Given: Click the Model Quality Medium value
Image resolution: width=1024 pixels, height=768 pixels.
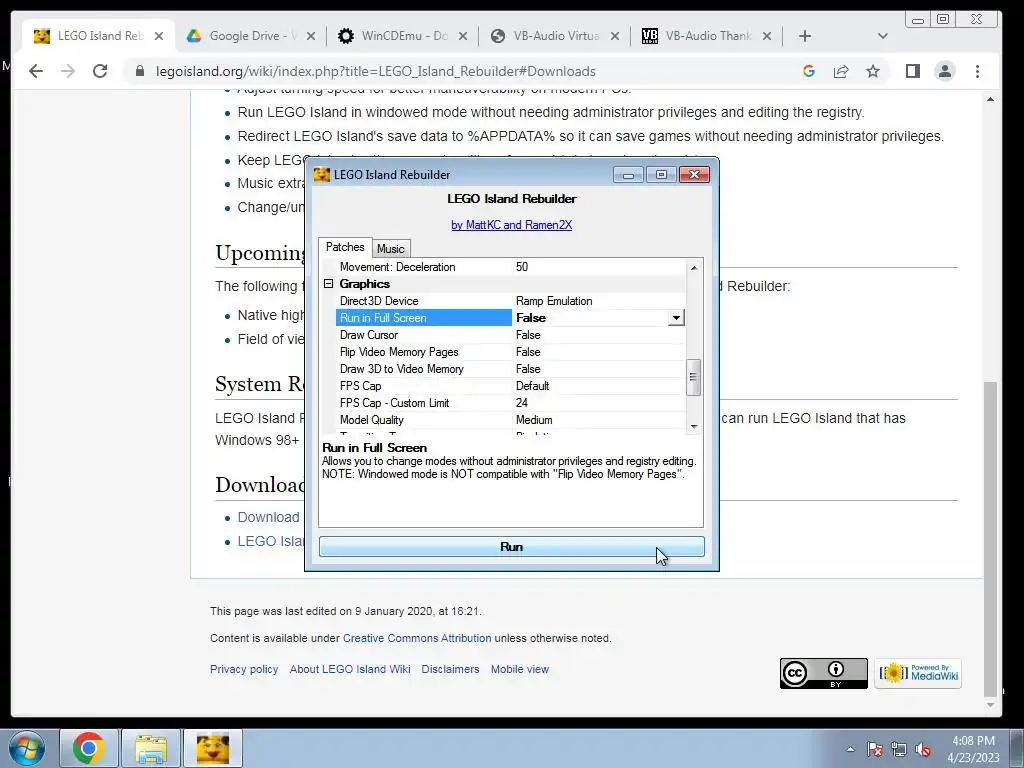Looking at the screenshot, I should (x=534, y=420).
